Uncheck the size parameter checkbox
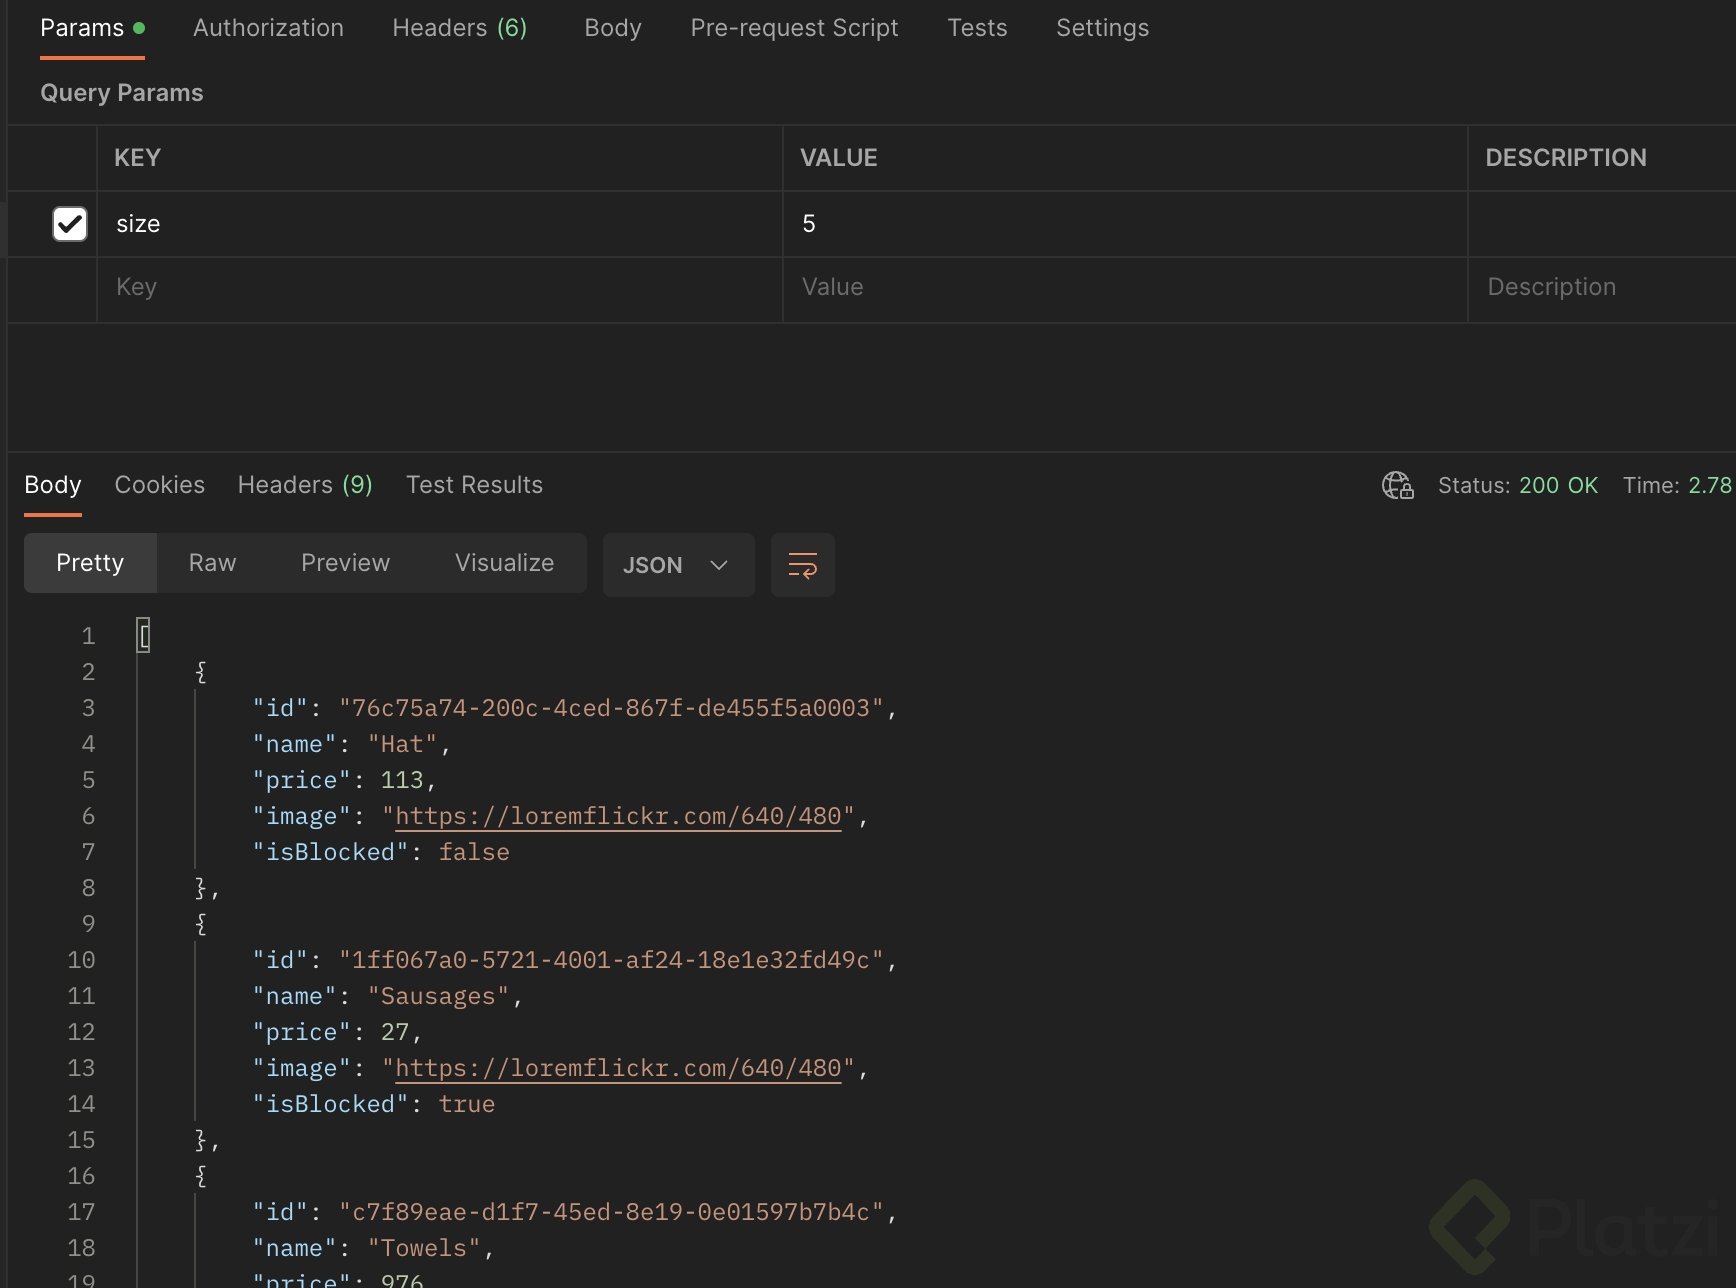Viewport: 1736px width, 1288px height. coord(70,224)
